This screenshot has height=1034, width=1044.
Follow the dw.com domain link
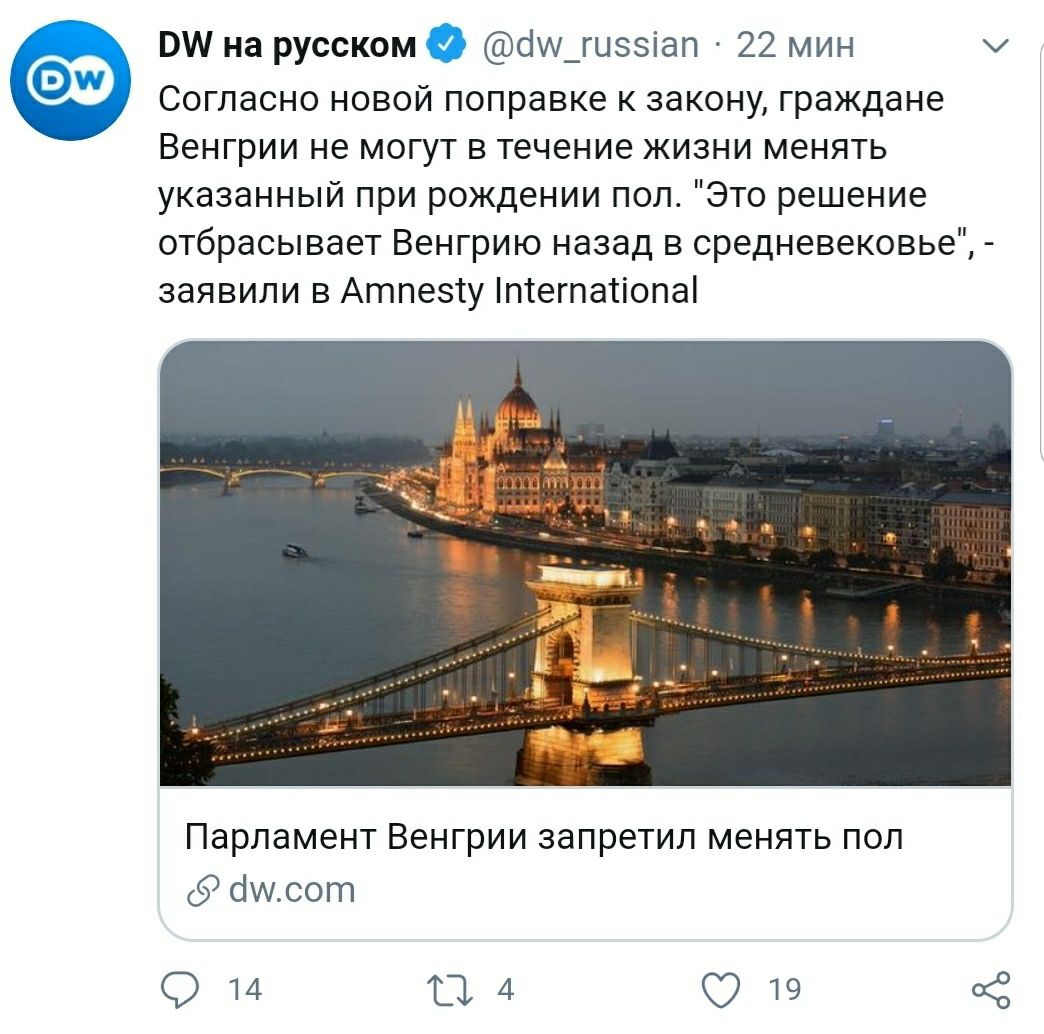point(292,890)
